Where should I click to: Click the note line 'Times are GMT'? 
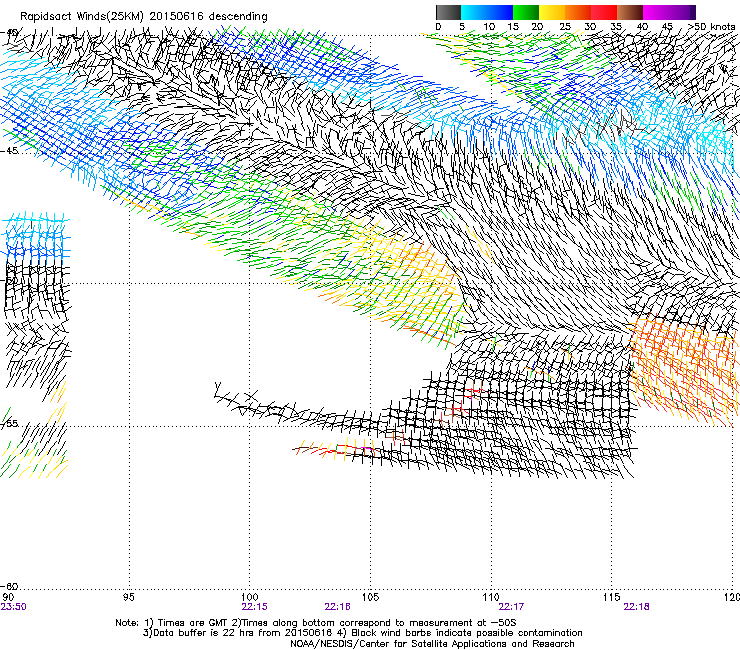coord(194,623)
